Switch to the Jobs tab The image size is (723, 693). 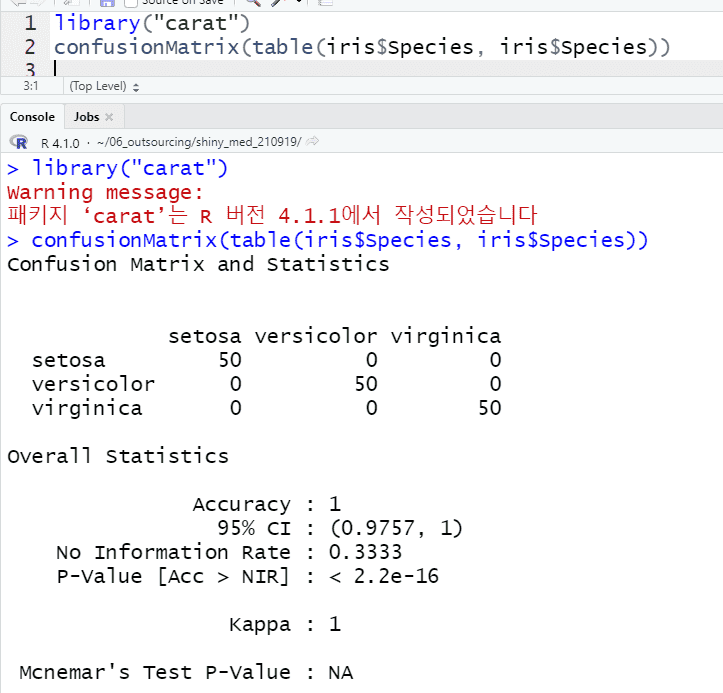point(87,117)
